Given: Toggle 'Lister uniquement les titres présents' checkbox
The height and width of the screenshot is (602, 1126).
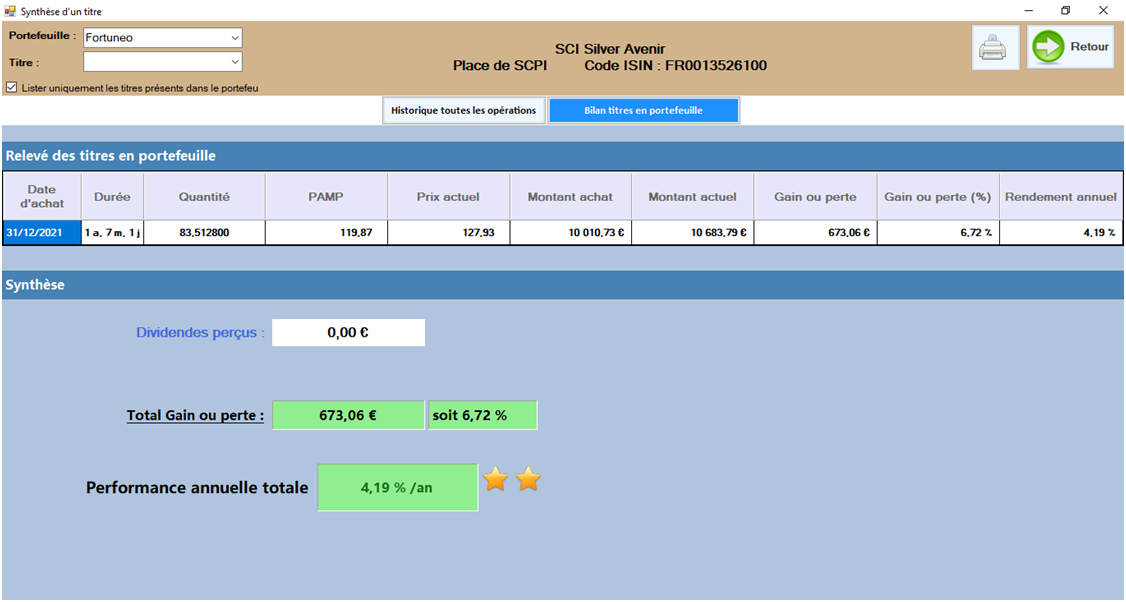Looking at the screenshot, I should point(11,88).
